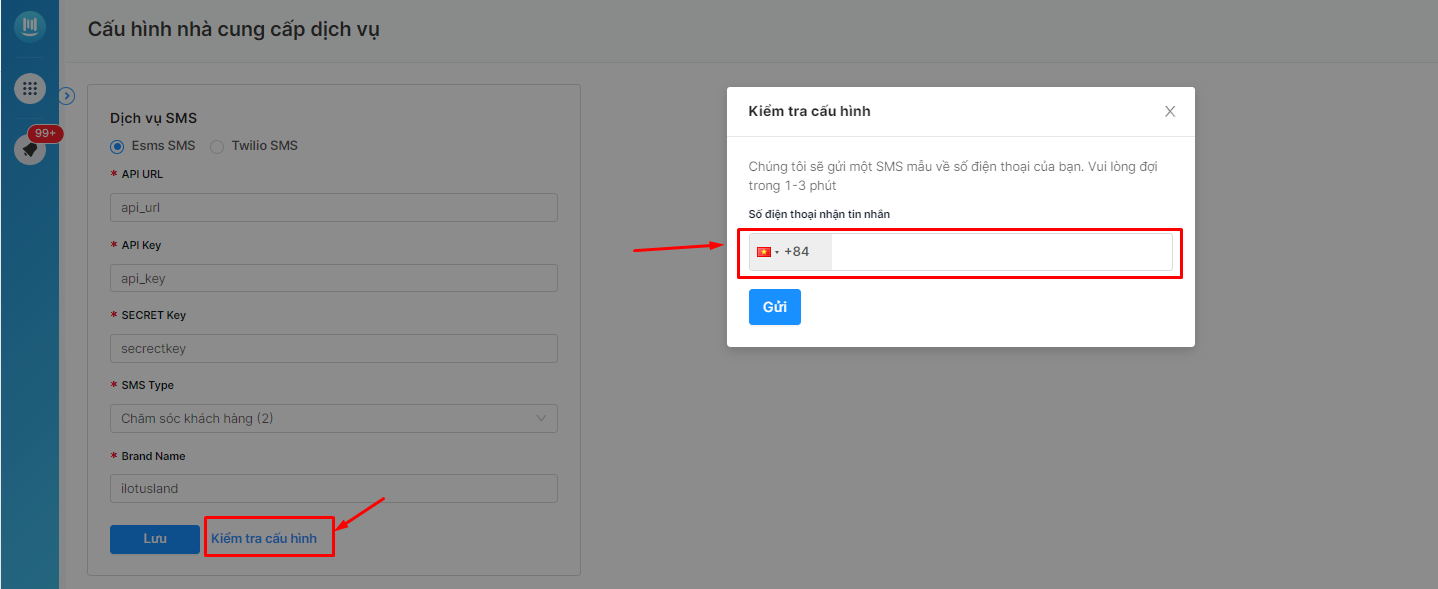Click the Gửi send button

[775, 307]
